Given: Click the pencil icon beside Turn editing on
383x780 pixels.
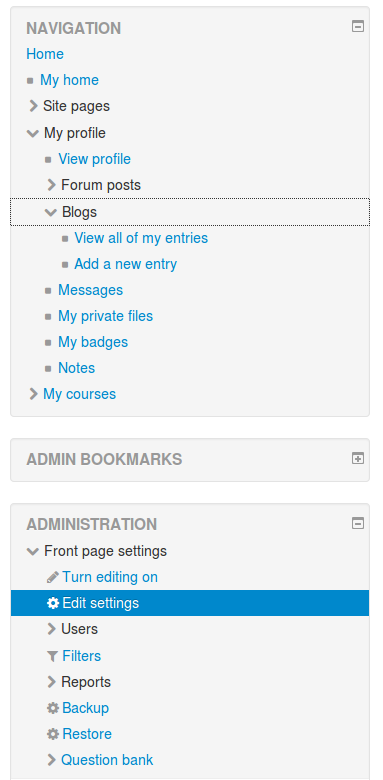Looking at the screenshot, I should coord(52,577).
